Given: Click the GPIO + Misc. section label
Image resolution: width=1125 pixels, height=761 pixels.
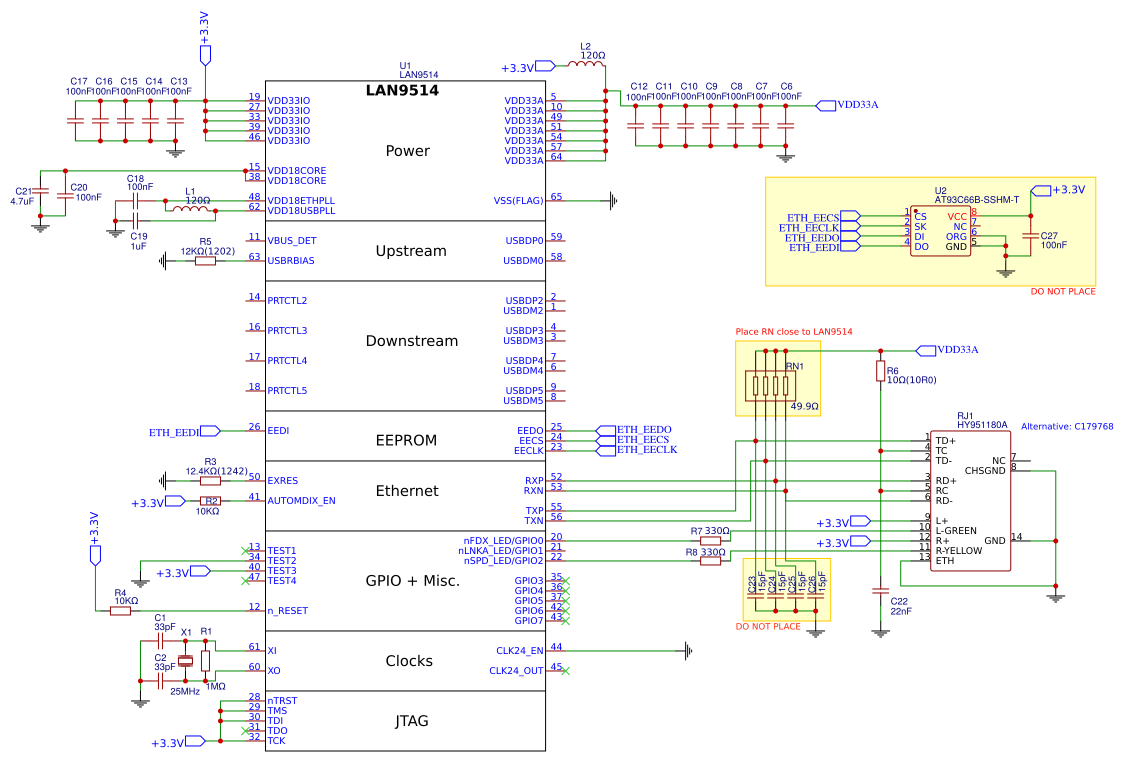Looking at the screenshot, I should [x=413, y=581].
